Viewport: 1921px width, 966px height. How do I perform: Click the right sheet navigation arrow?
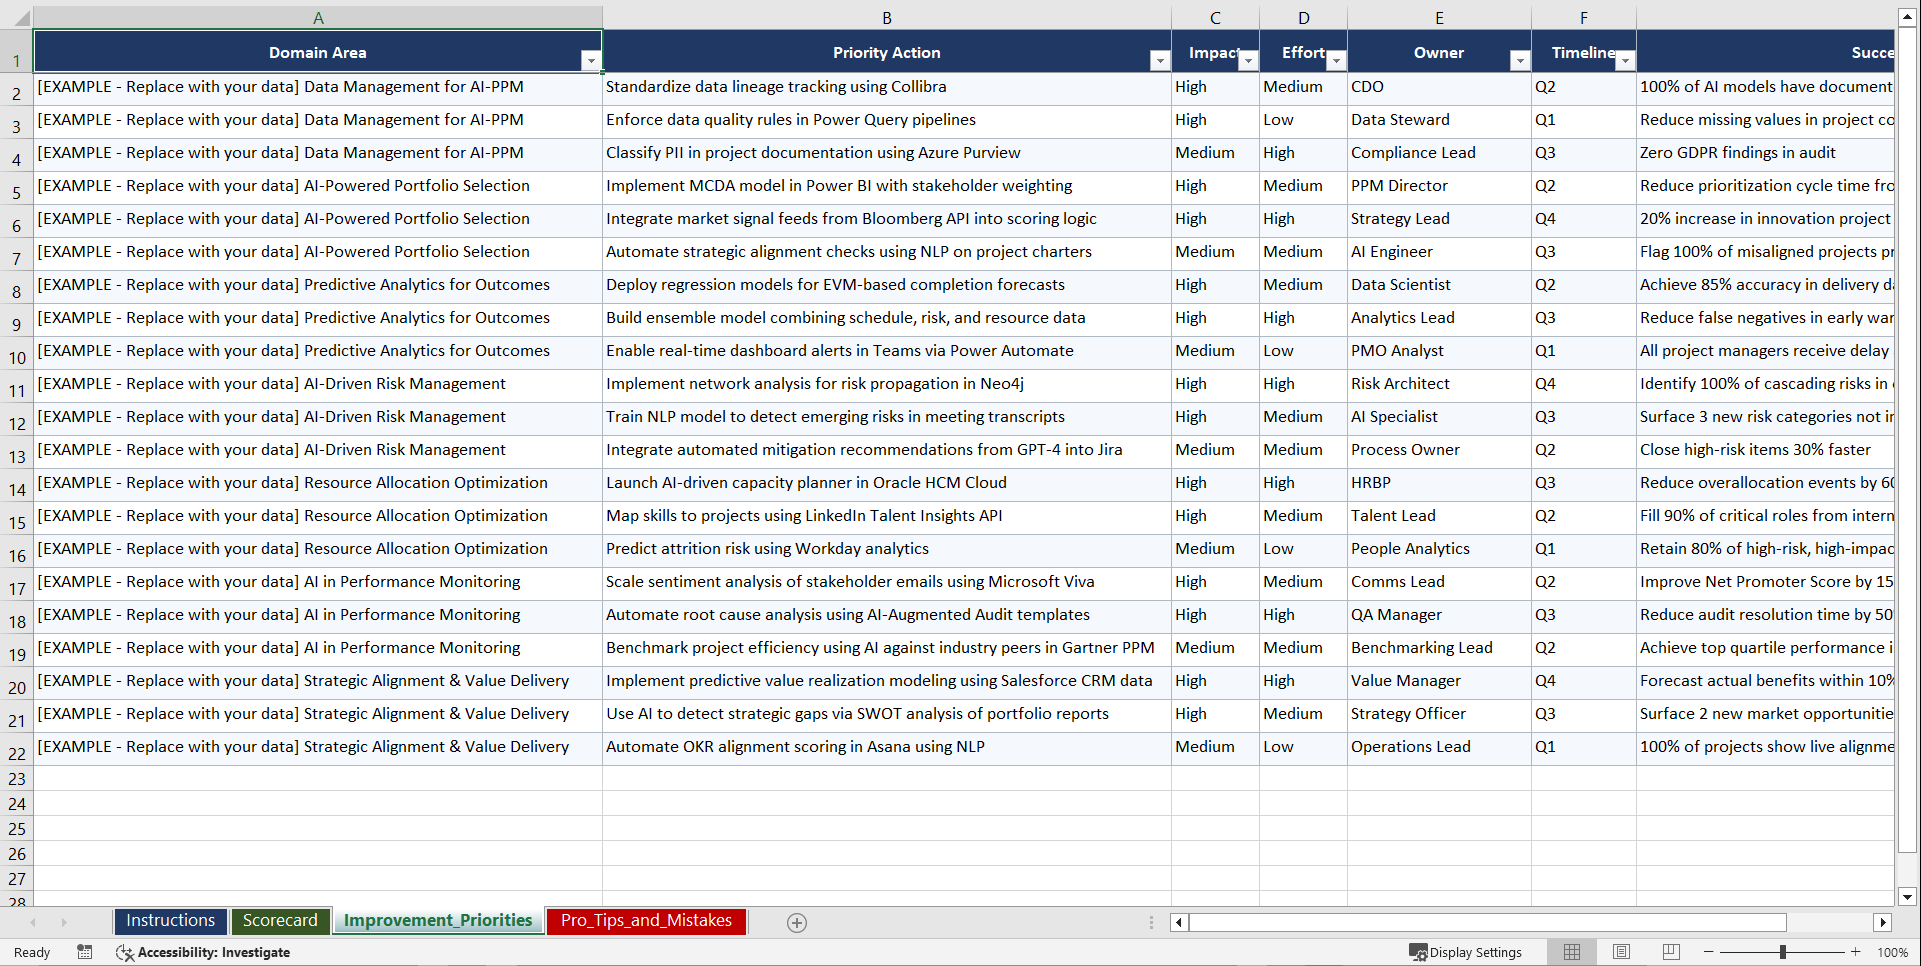click(x=64, y=922)
